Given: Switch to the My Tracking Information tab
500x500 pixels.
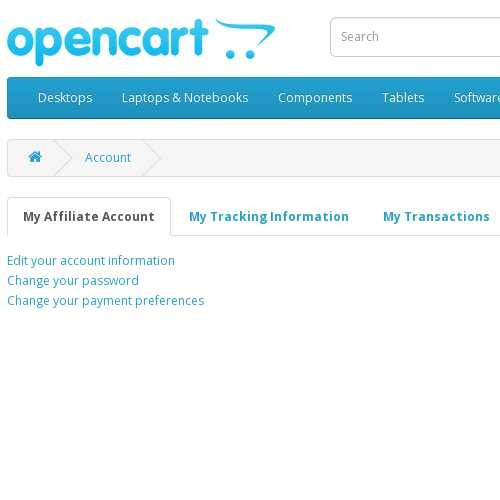Looking at the screenshot, I should click(269, 217).
